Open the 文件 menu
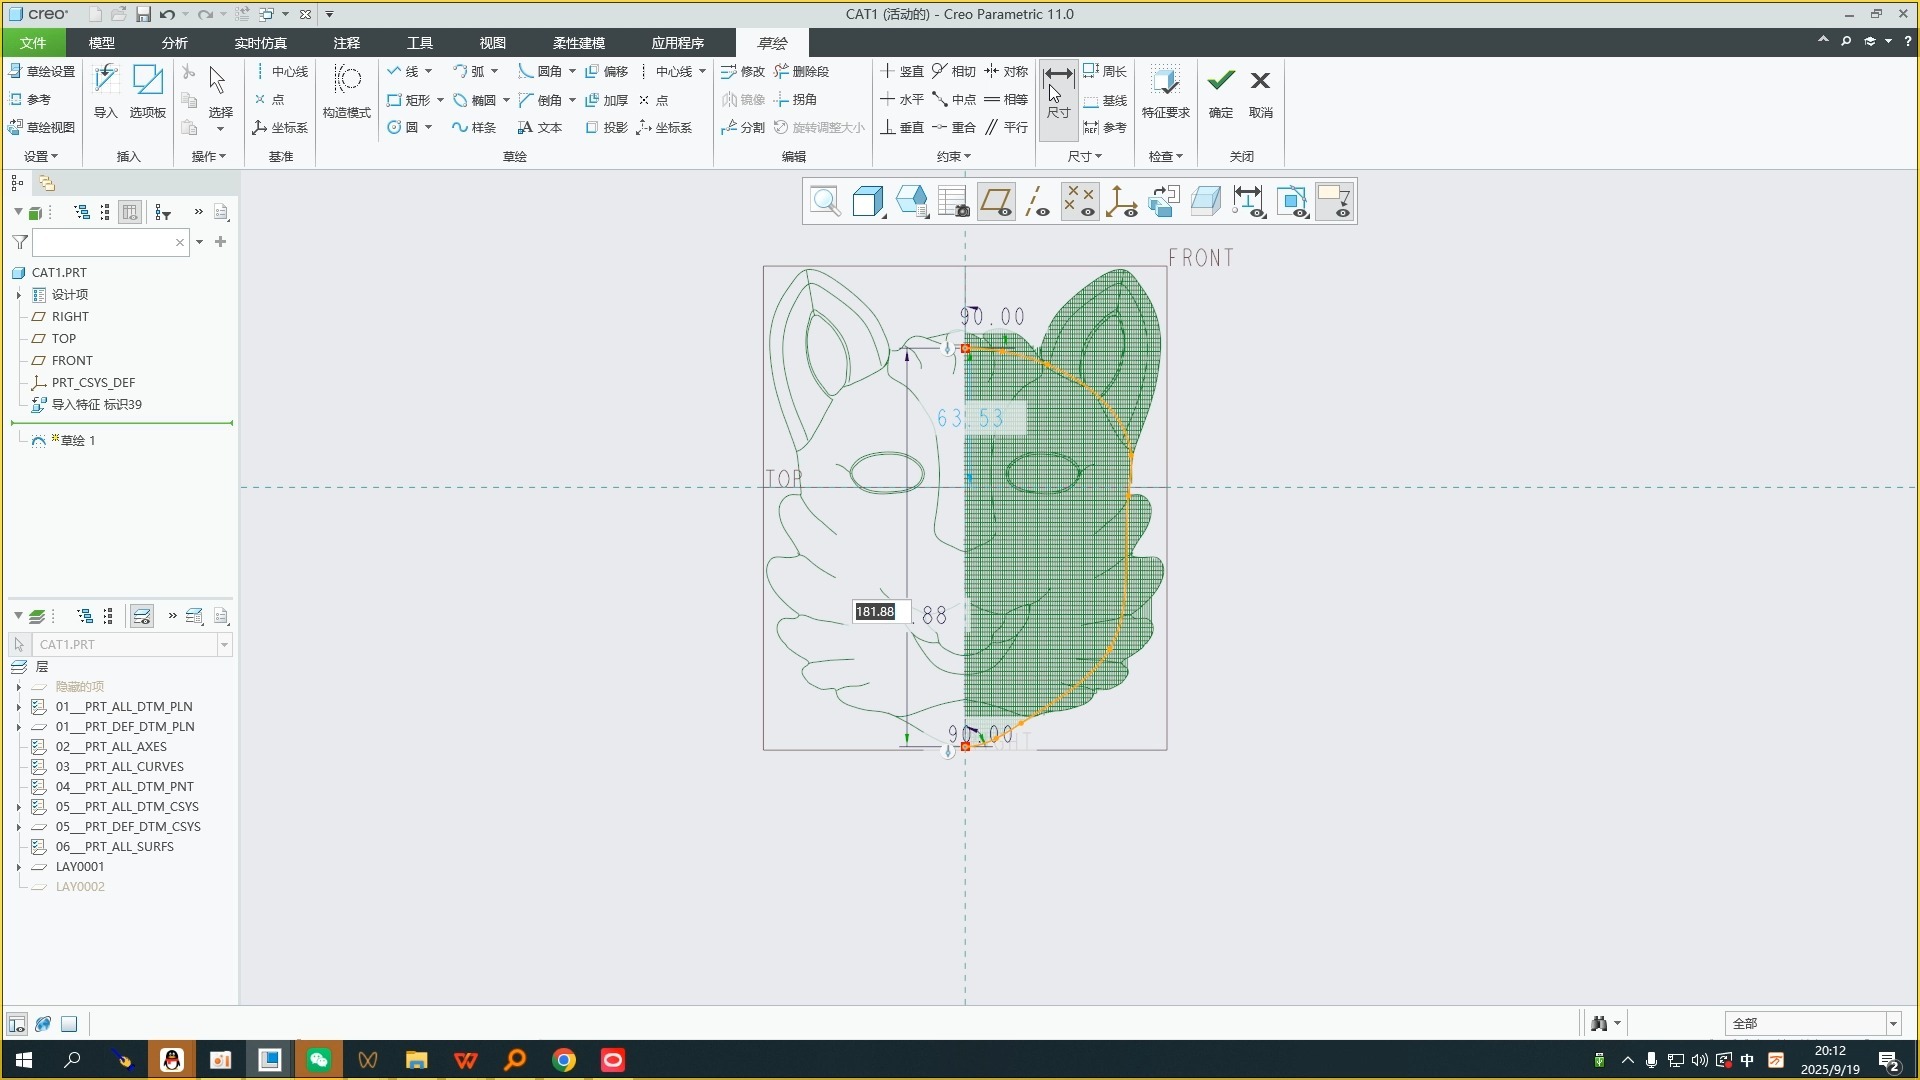 [33, 43]
